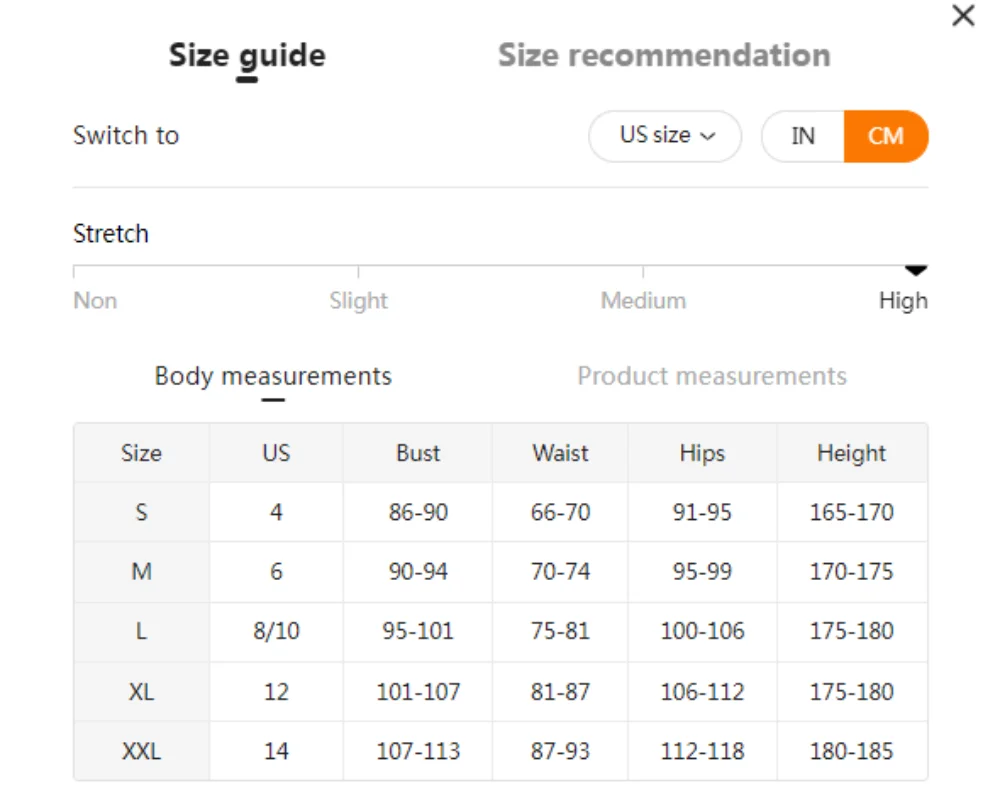Click the Stretch section label

(111, 233)
